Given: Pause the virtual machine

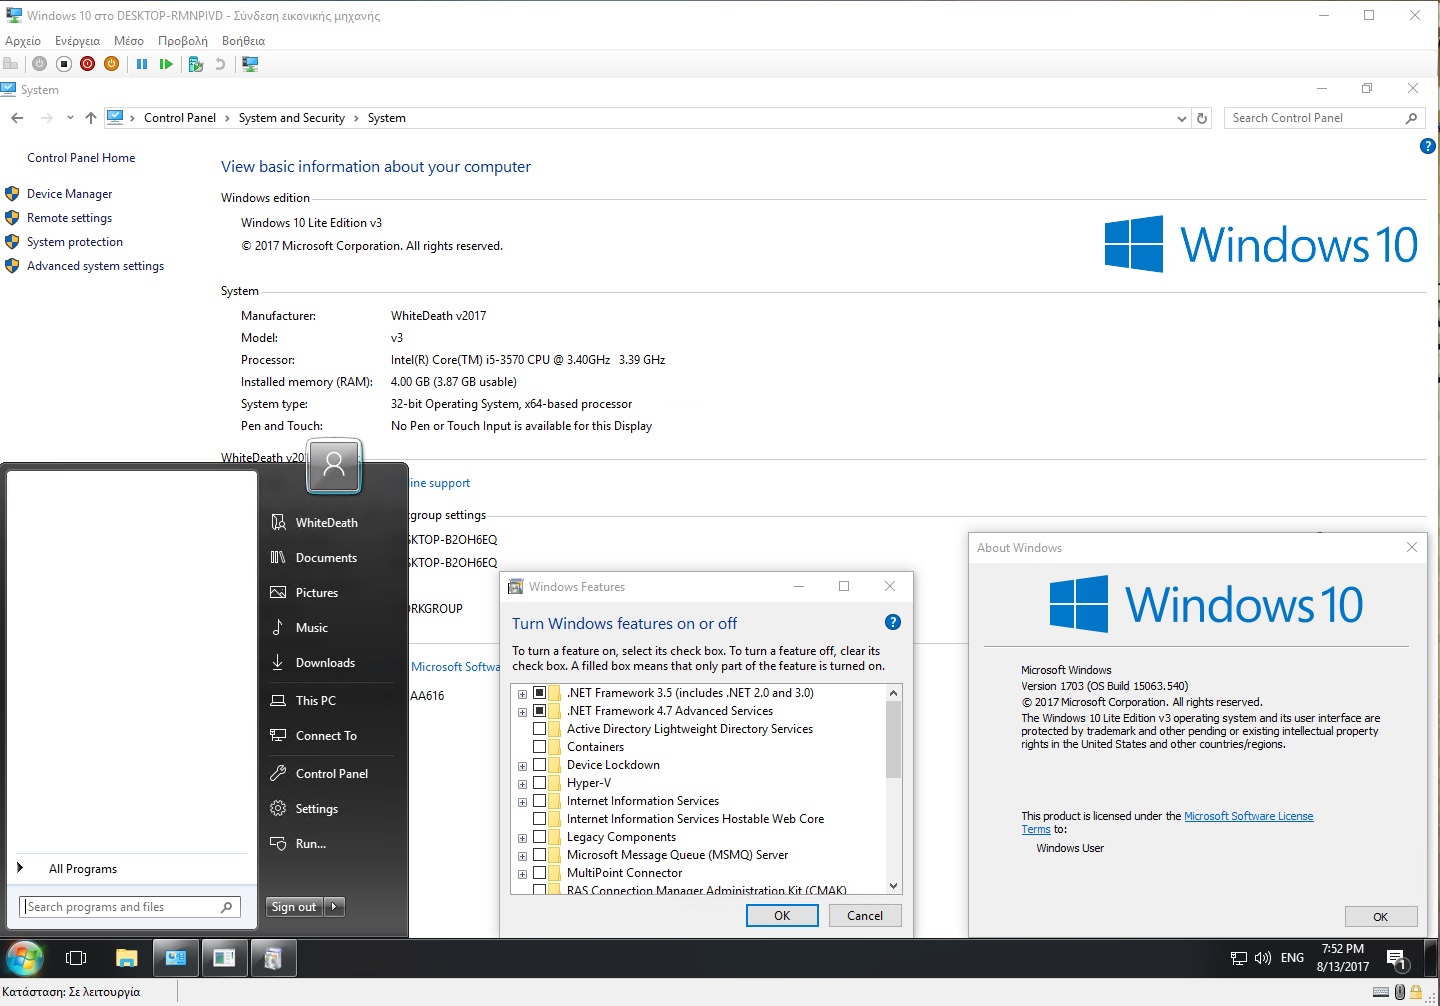Looking at the screenshot, I should pyautogui.click(x=142, y=64).
